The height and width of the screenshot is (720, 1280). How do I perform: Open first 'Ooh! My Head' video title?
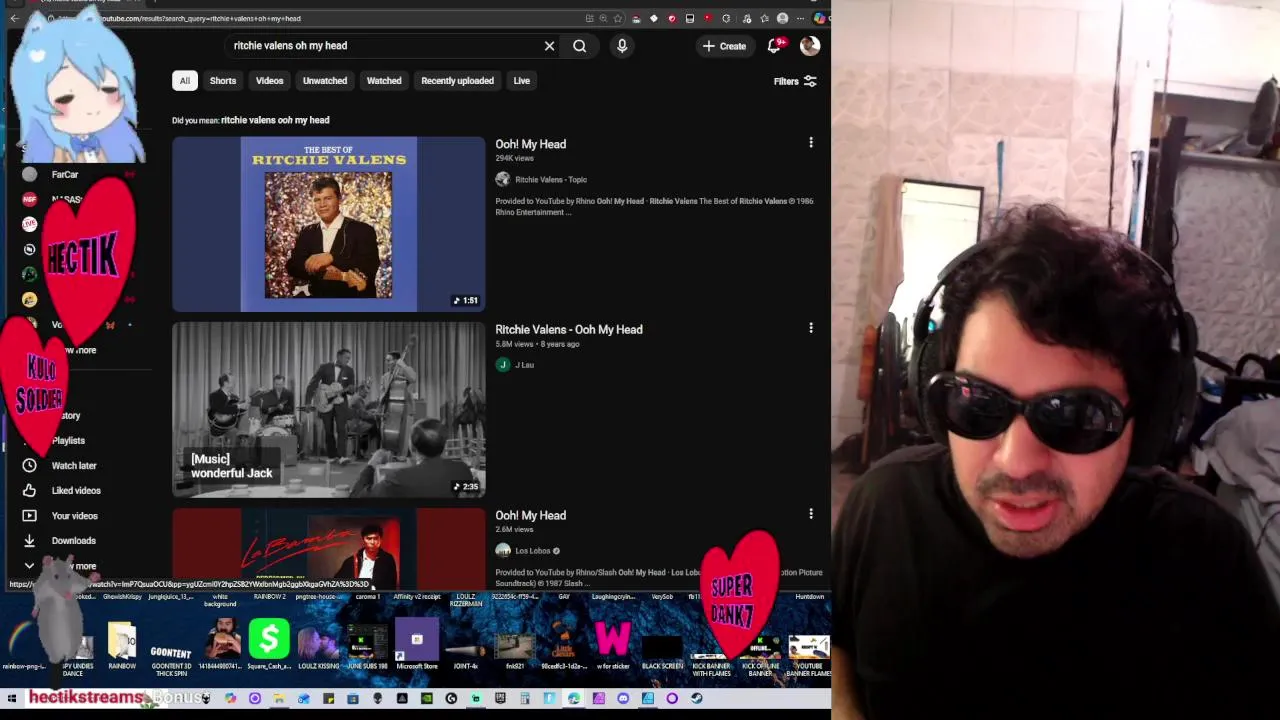click(x=530, y=144)
